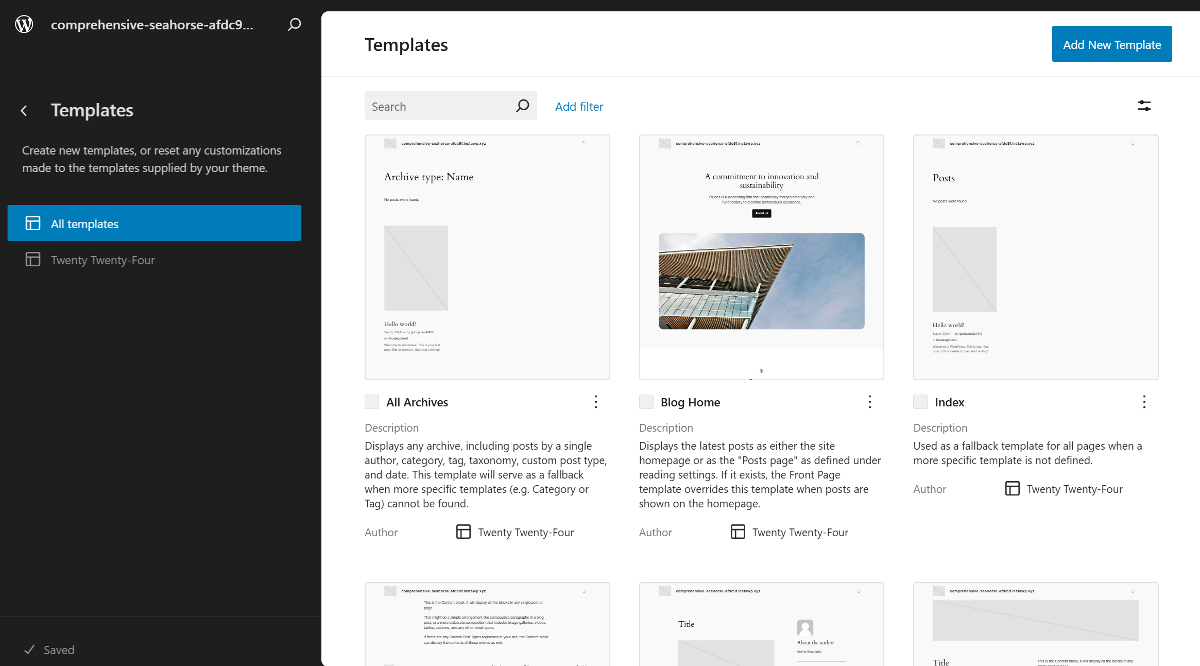Check the Index template checkbox
The height and width of the screenshot is (666, 1200).
920,402
